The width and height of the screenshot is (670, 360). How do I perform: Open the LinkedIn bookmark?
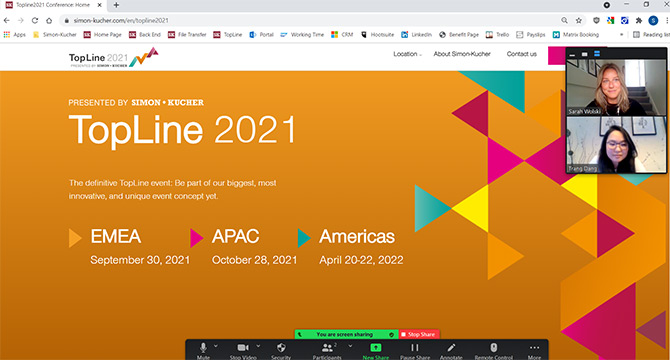click(x=417, y=35)
